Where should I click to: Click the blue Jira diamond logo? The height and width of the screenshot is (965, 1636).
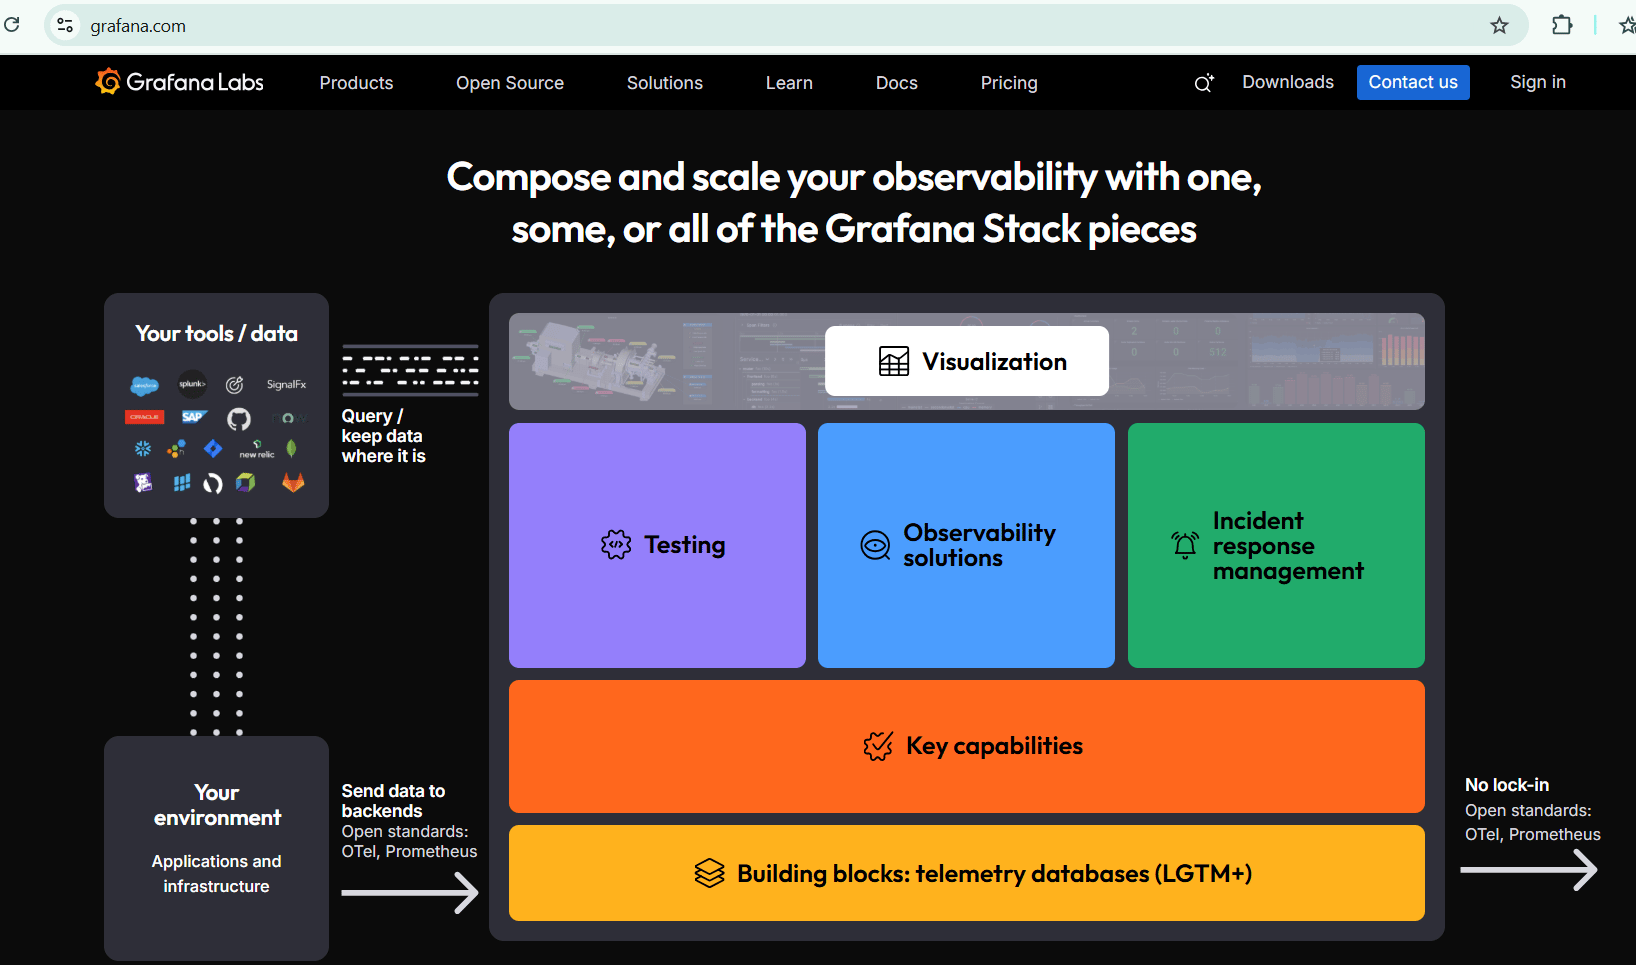coord(213,449)
